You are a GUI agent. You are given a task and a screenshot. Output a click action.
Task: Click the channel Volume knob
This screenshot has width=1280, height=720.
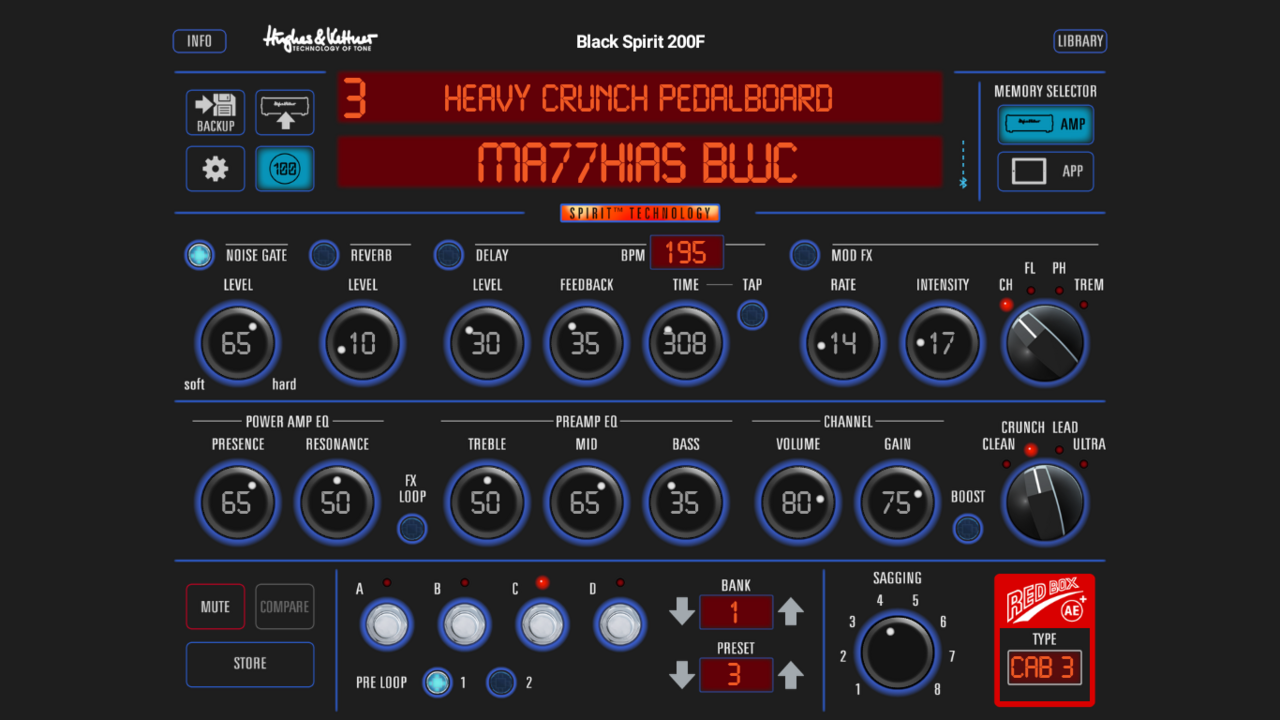(x=798, y=502)
